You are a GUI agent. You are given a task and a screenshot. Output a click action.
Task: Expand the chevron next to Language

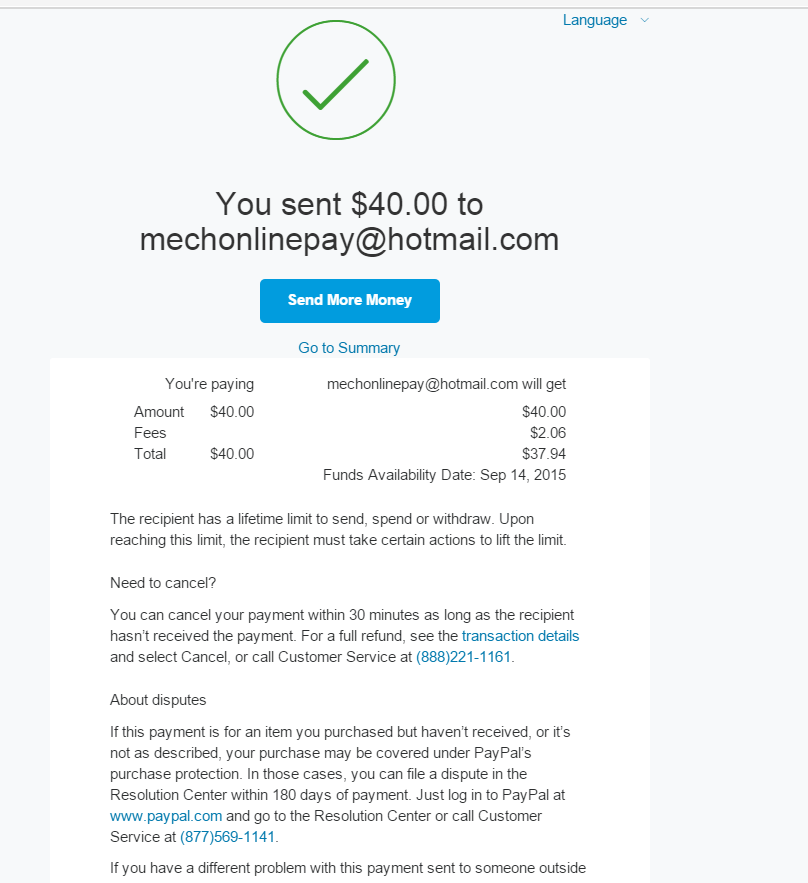pyautogui.click(x=645, y=20)
